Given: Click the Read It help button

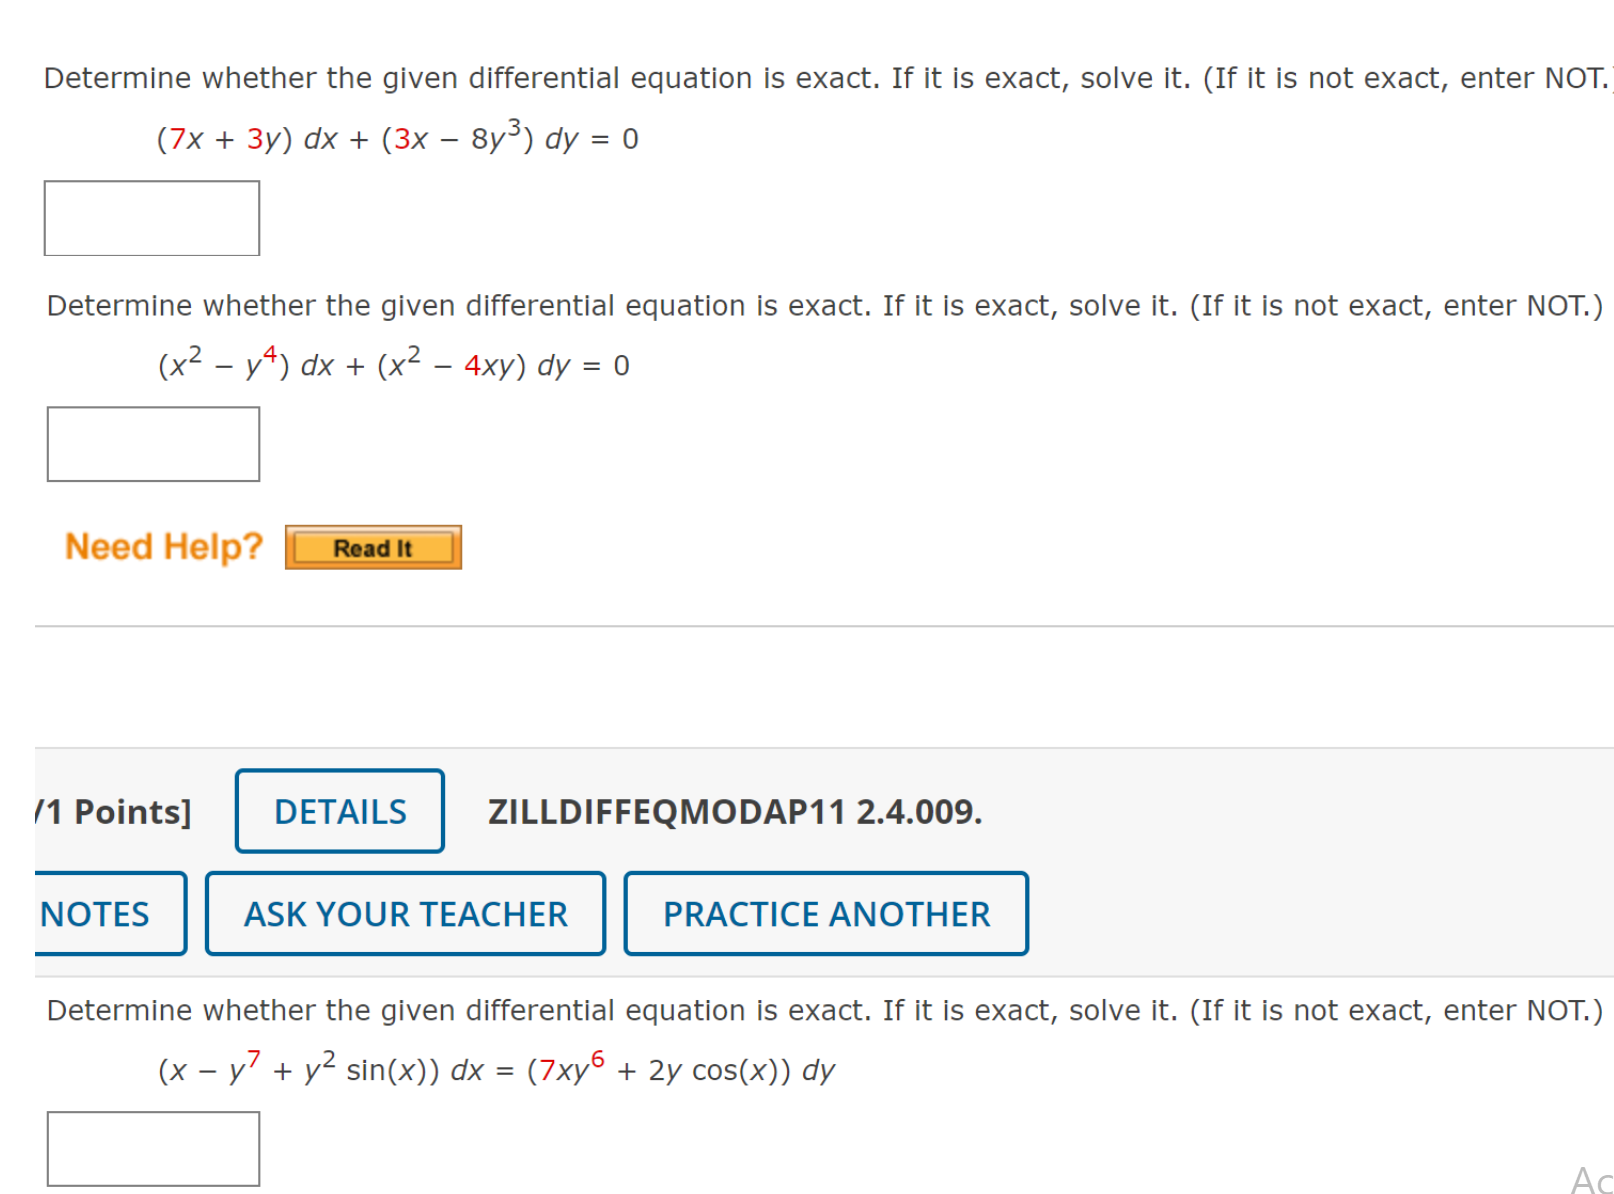Looking at the screenshot, I should coord(372,547).
